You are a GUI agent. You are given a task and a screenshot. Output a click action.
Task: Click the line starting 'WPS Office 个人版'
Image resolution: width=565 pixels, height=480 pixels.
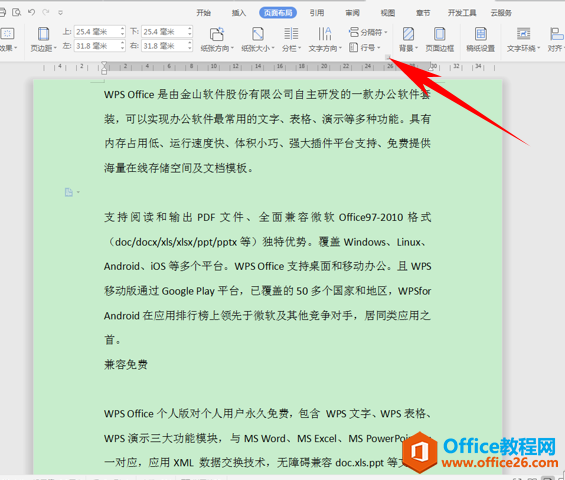point(267,414)
